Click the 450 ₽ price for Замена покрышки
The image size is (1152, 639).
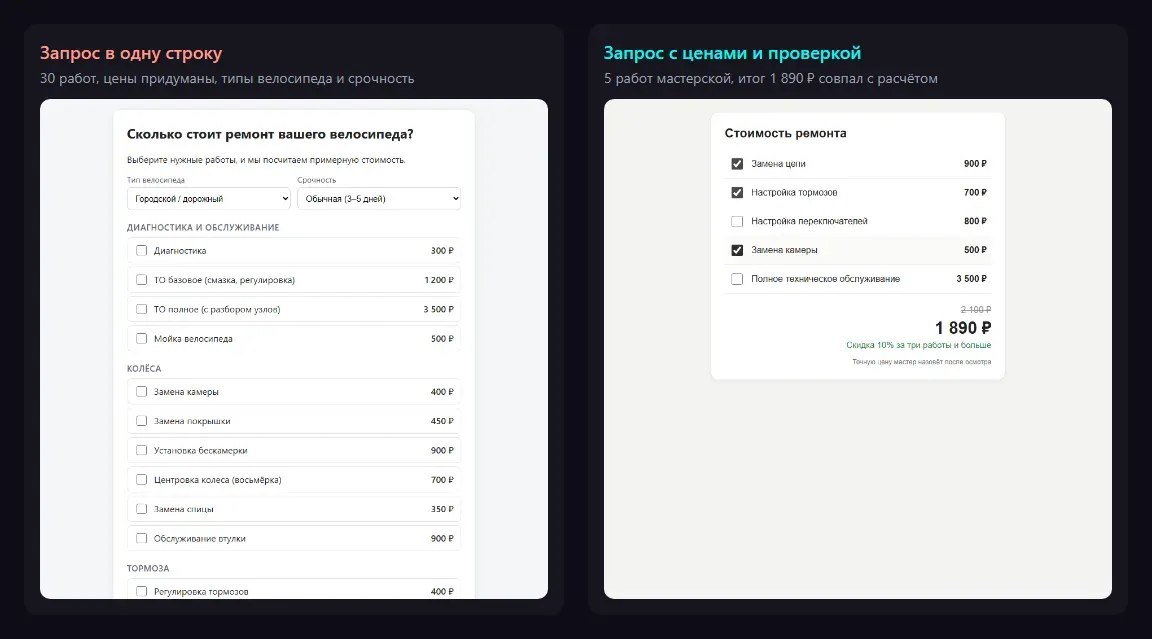point(442,421)
